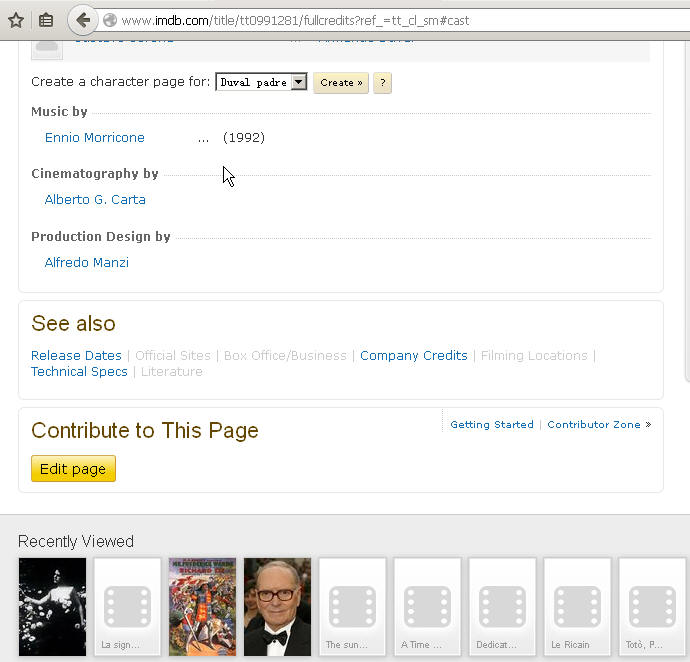The image size is (690, 662).
Task: Open the A Time ... recently viewed item
Action: [427, 607]
